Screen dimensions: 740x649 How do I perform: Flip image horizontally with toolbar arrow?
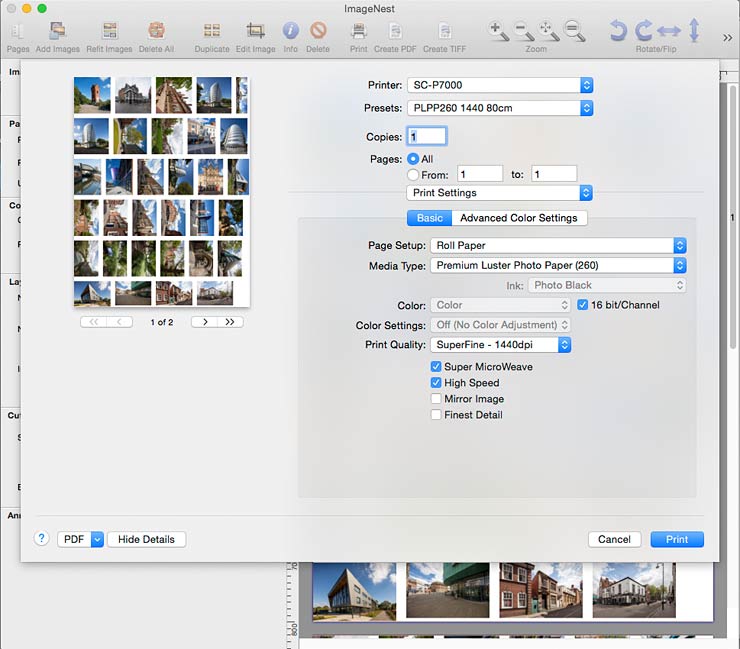(x=669, y=31)
